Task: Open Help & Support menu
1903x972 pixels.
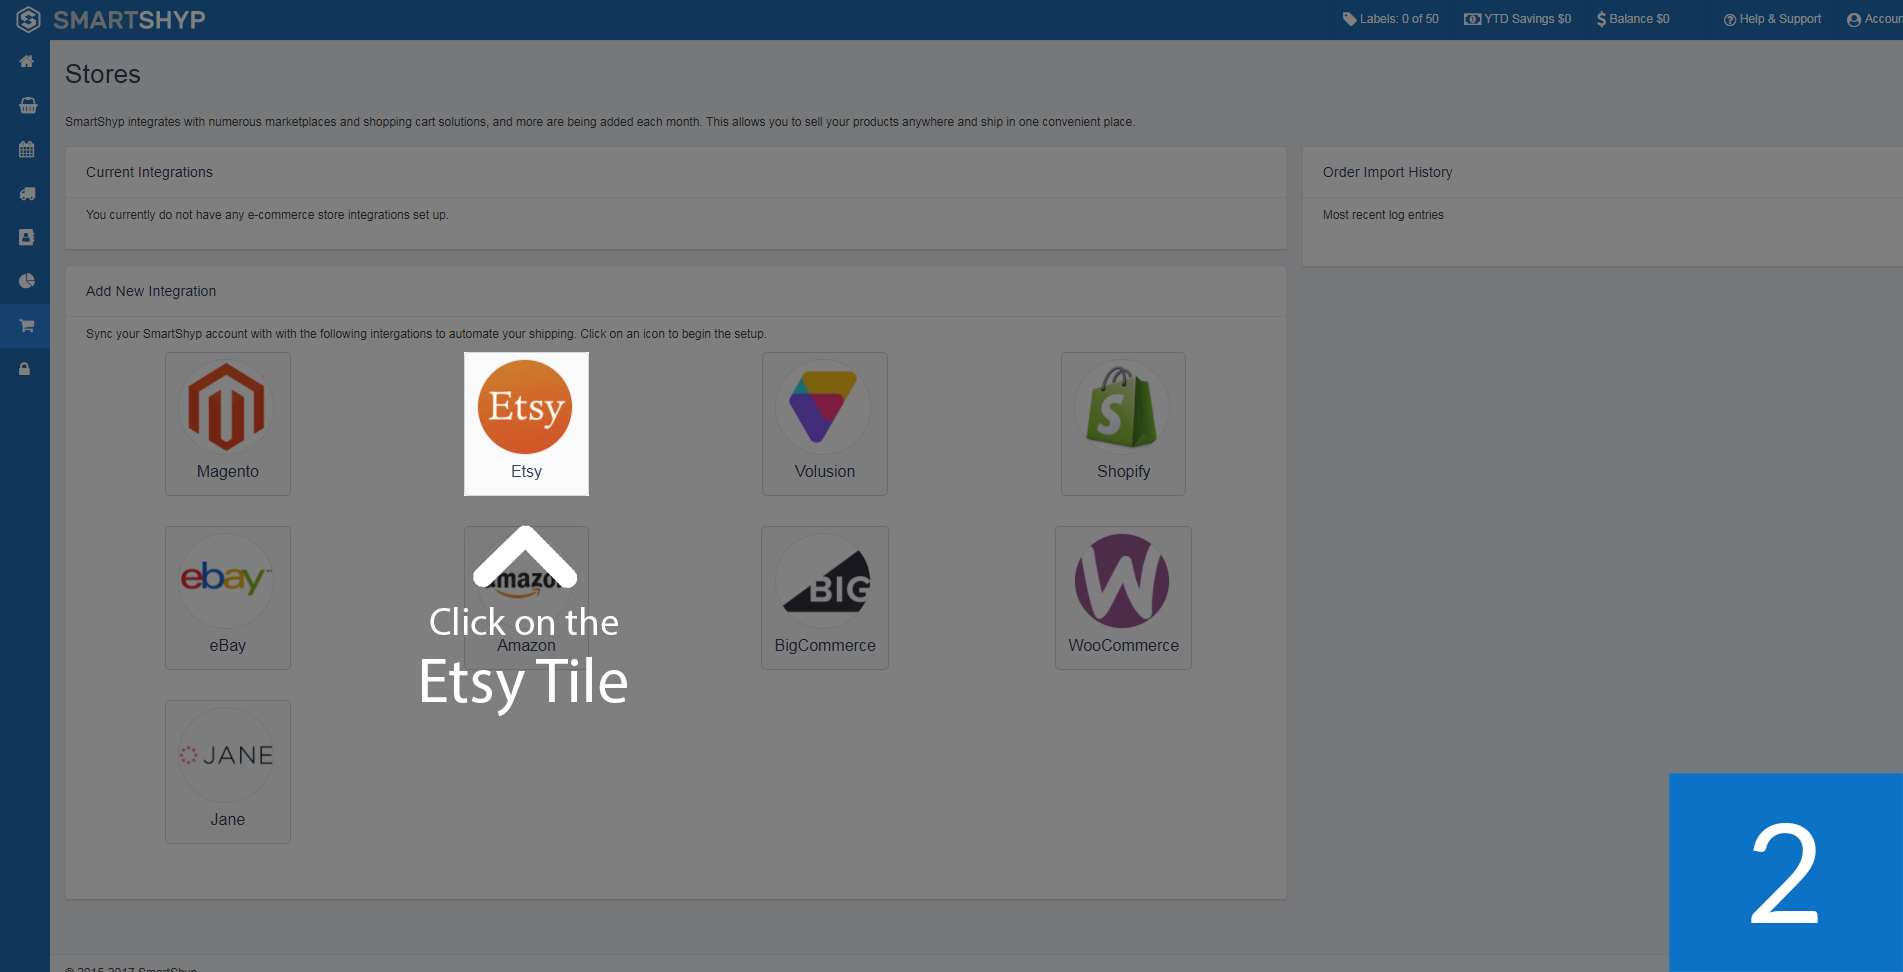Action: [x=1772, y=19]
